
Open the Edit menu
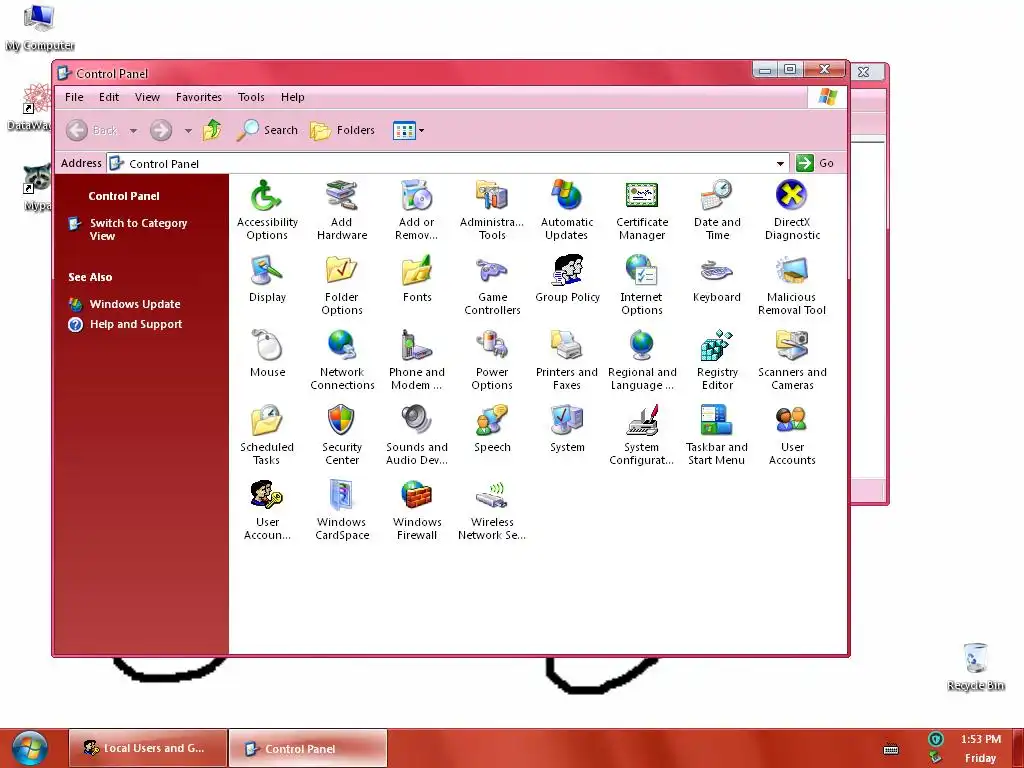[x=108, y=97]
